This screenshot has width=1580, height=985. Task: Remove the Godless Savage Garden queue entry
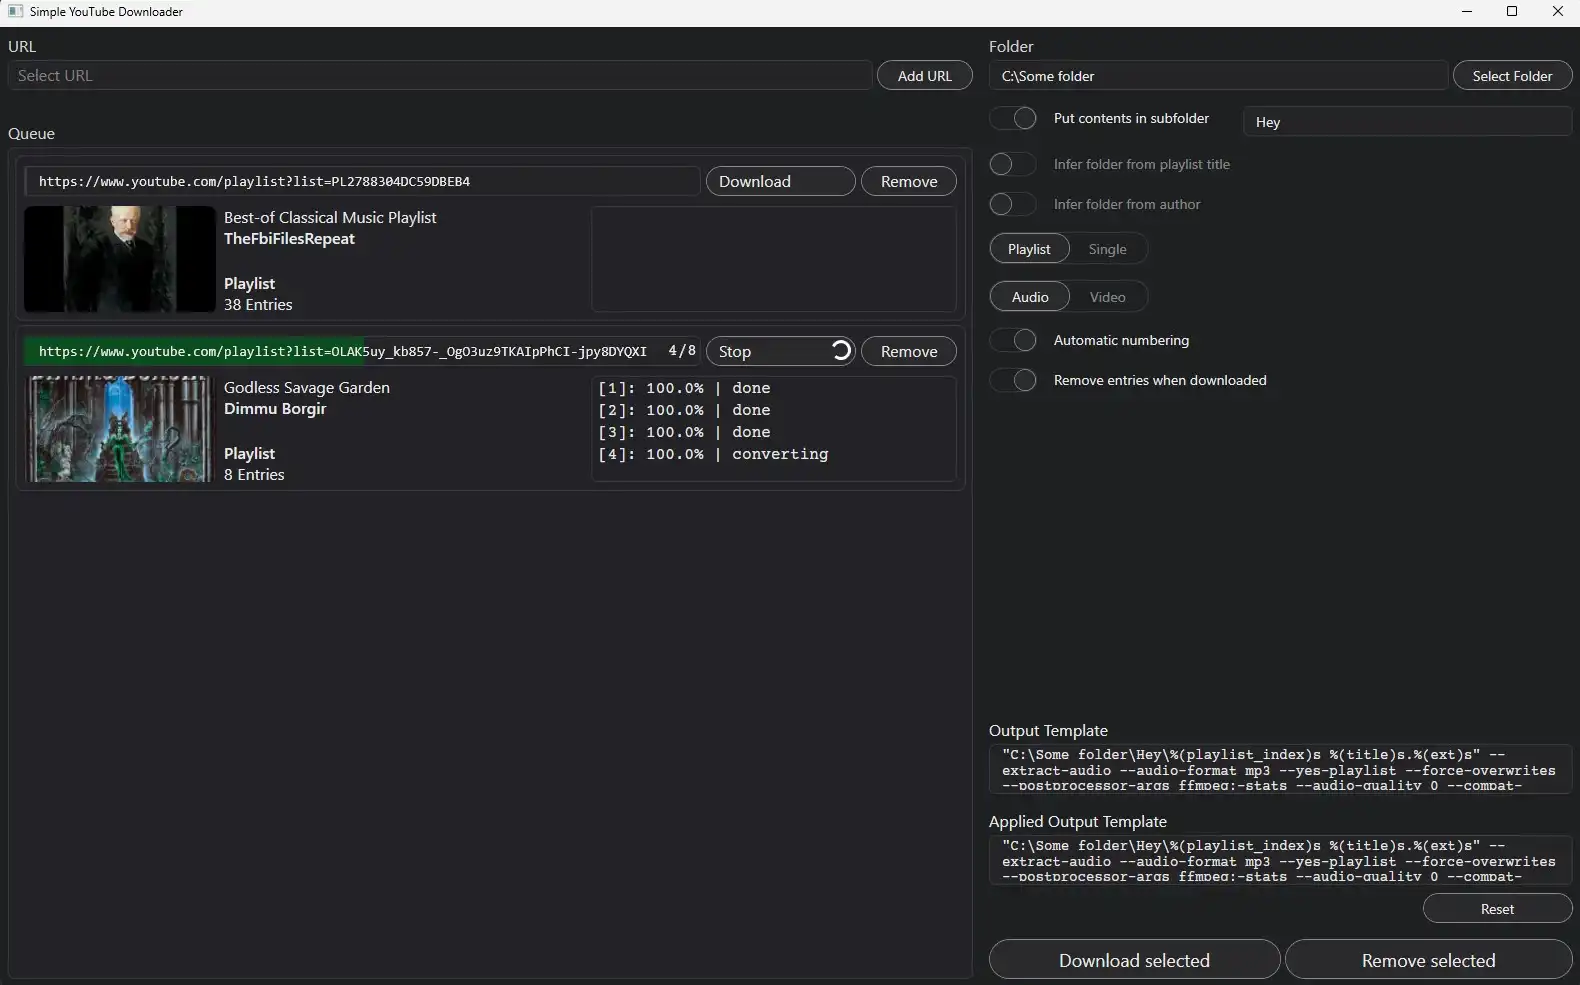(x=908, y=352)
